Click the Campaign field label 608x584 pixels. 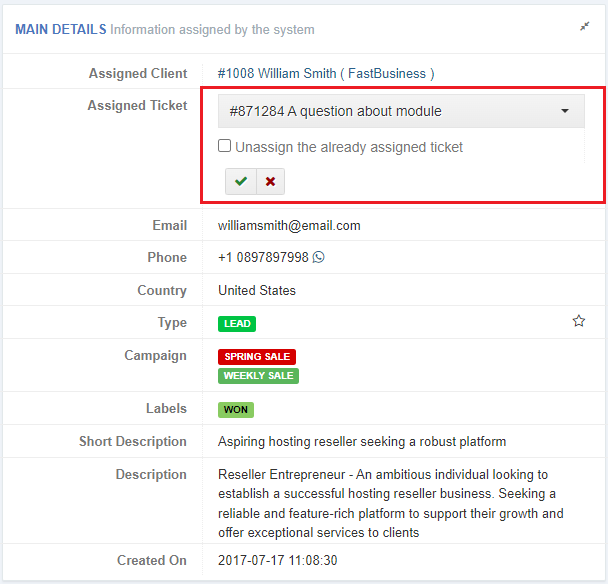[155, 356]
